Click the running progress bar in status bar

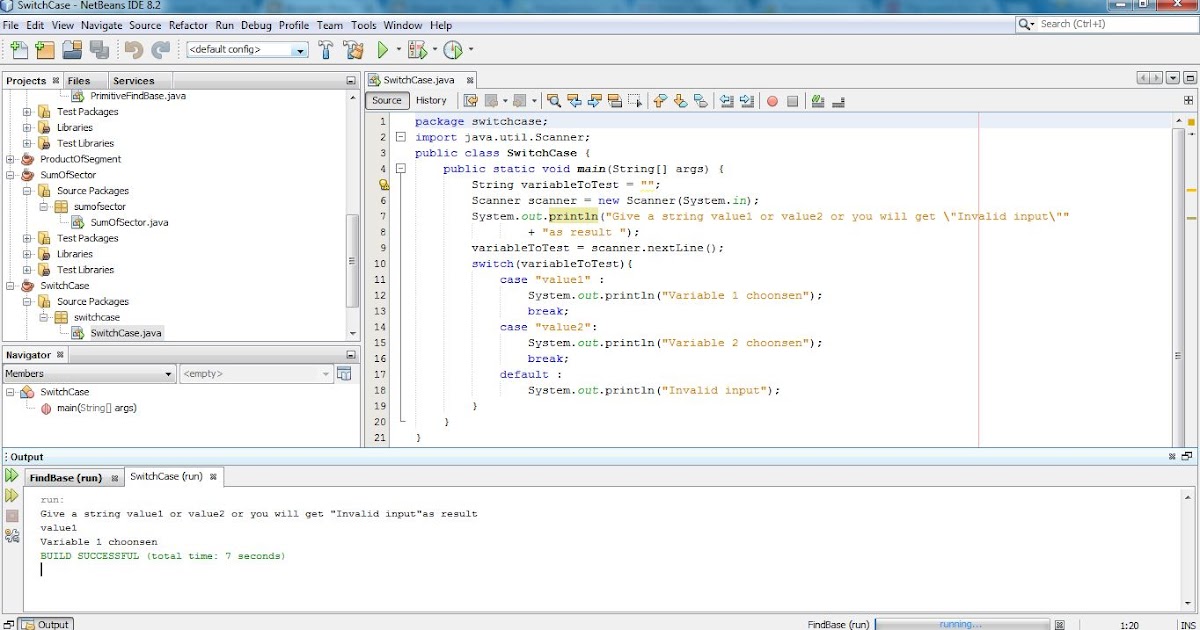pos(960,624)
